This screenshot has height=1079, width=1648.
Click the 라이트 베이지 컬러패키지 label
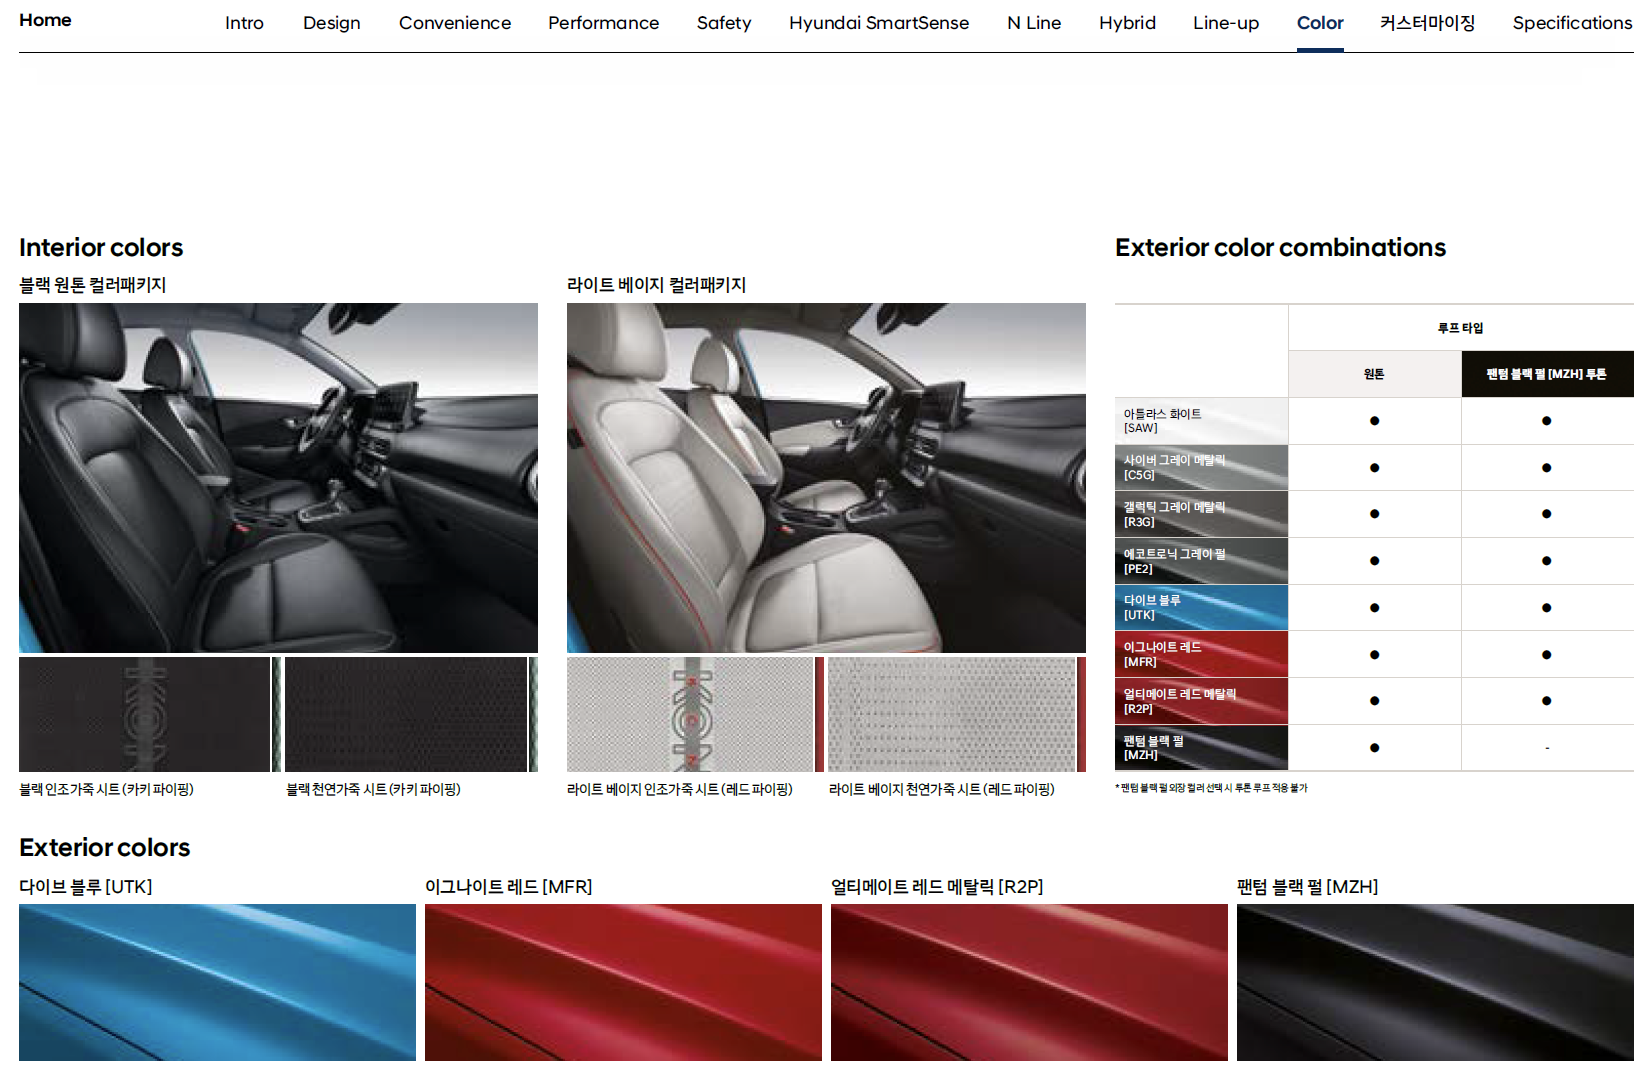[656, 285]
